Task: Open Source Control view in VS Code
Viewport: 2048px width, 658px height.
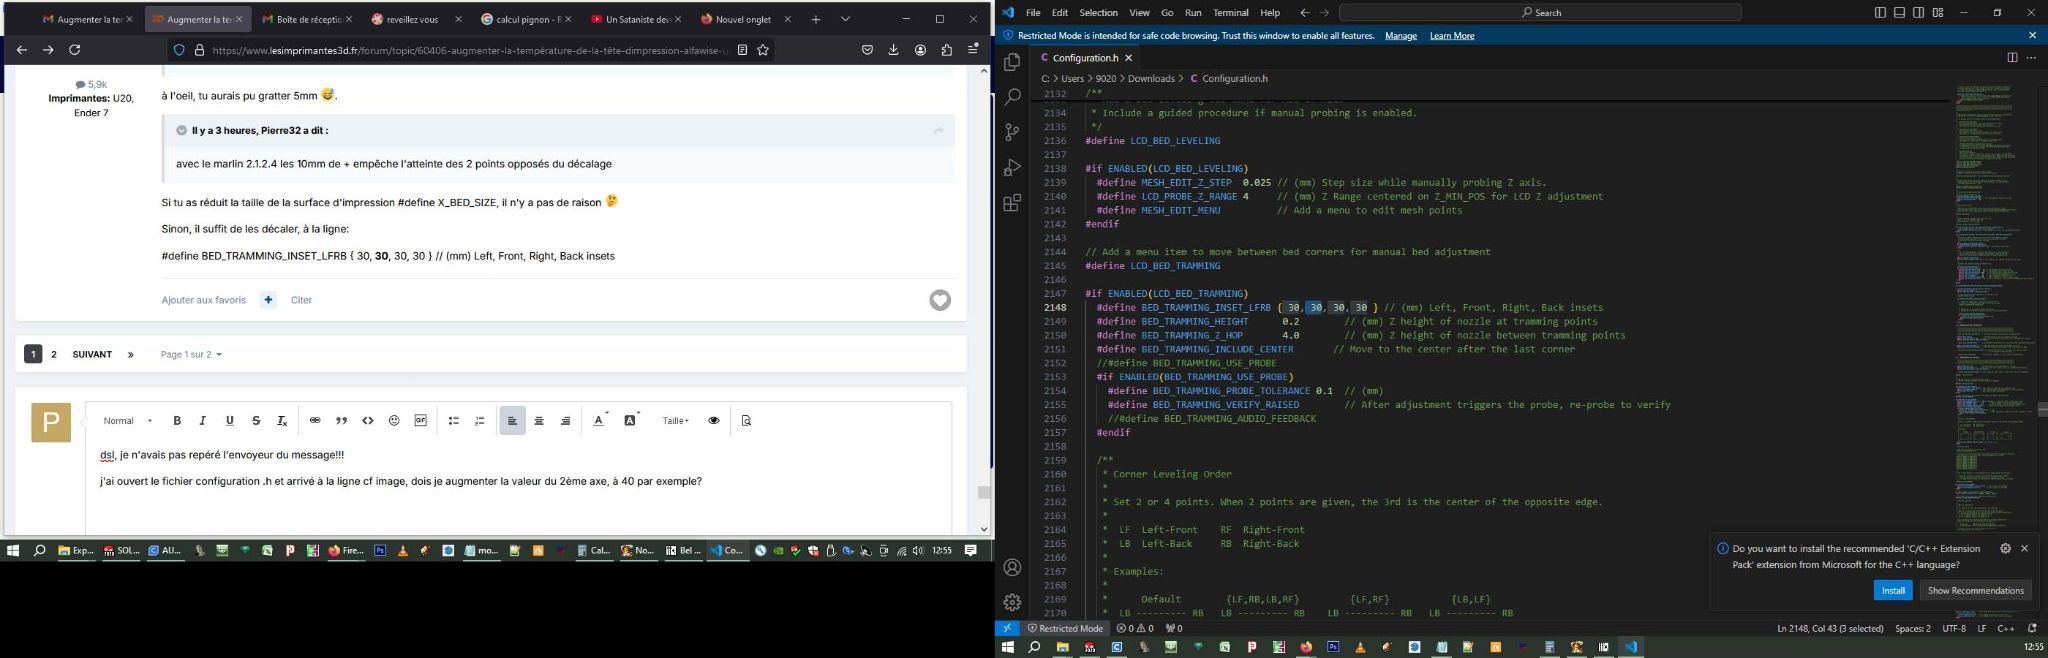Action: (1012, 132)
